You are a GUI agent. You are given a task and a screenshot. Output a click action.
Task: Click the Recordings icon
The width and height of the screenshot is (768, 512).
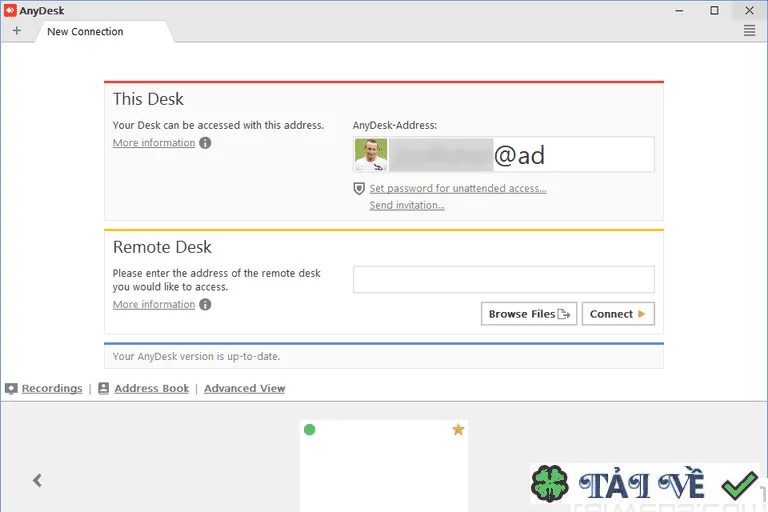pos(11,389)
